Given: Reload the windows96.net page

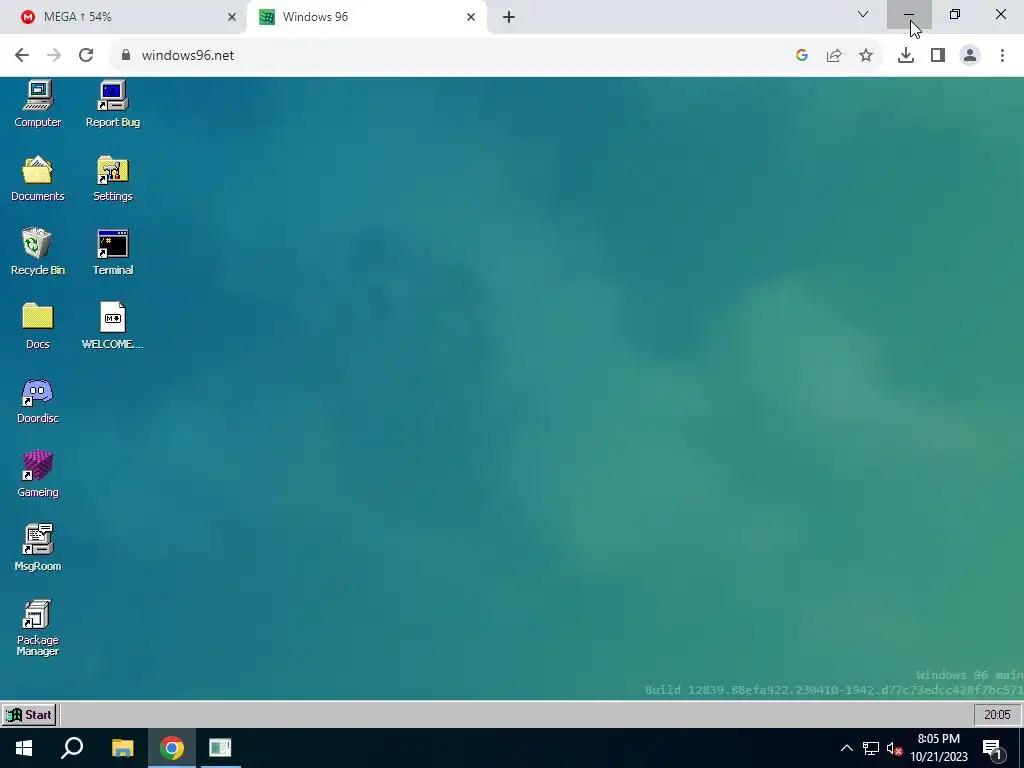Looking at the screenshot, I should 86,55.
